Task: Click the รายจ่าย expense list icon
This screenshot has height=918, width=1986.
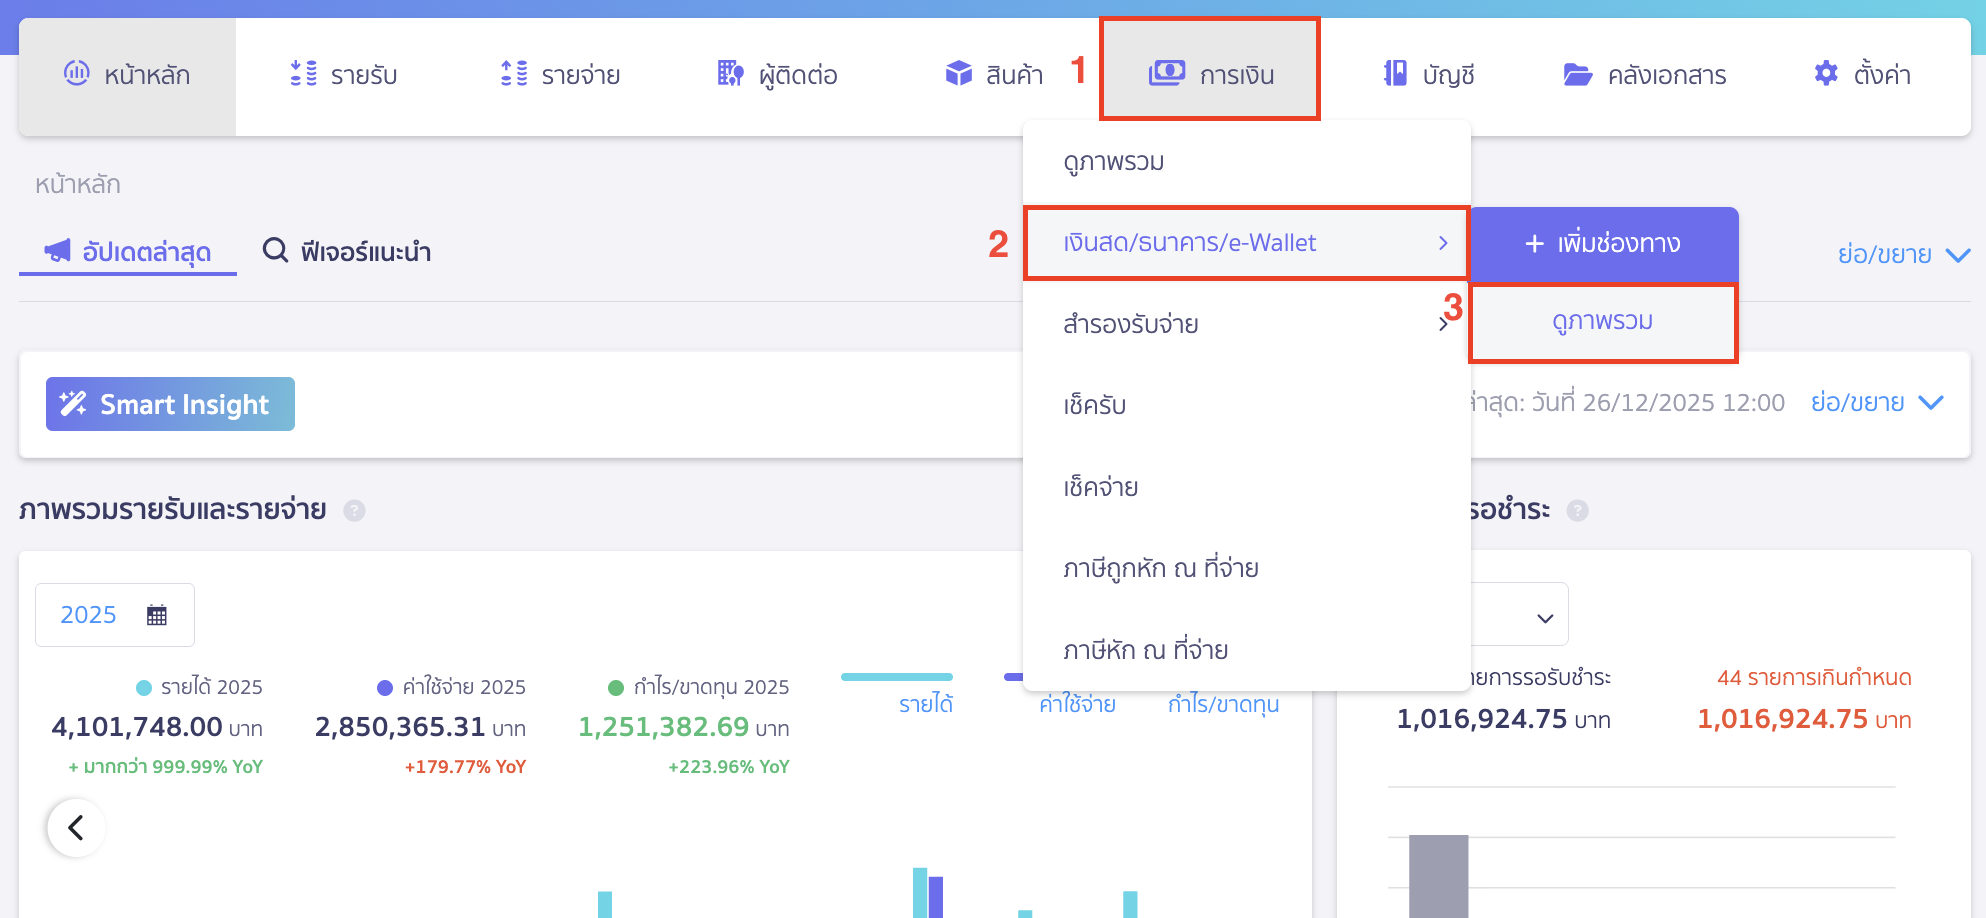Action: tap(514, 74)
